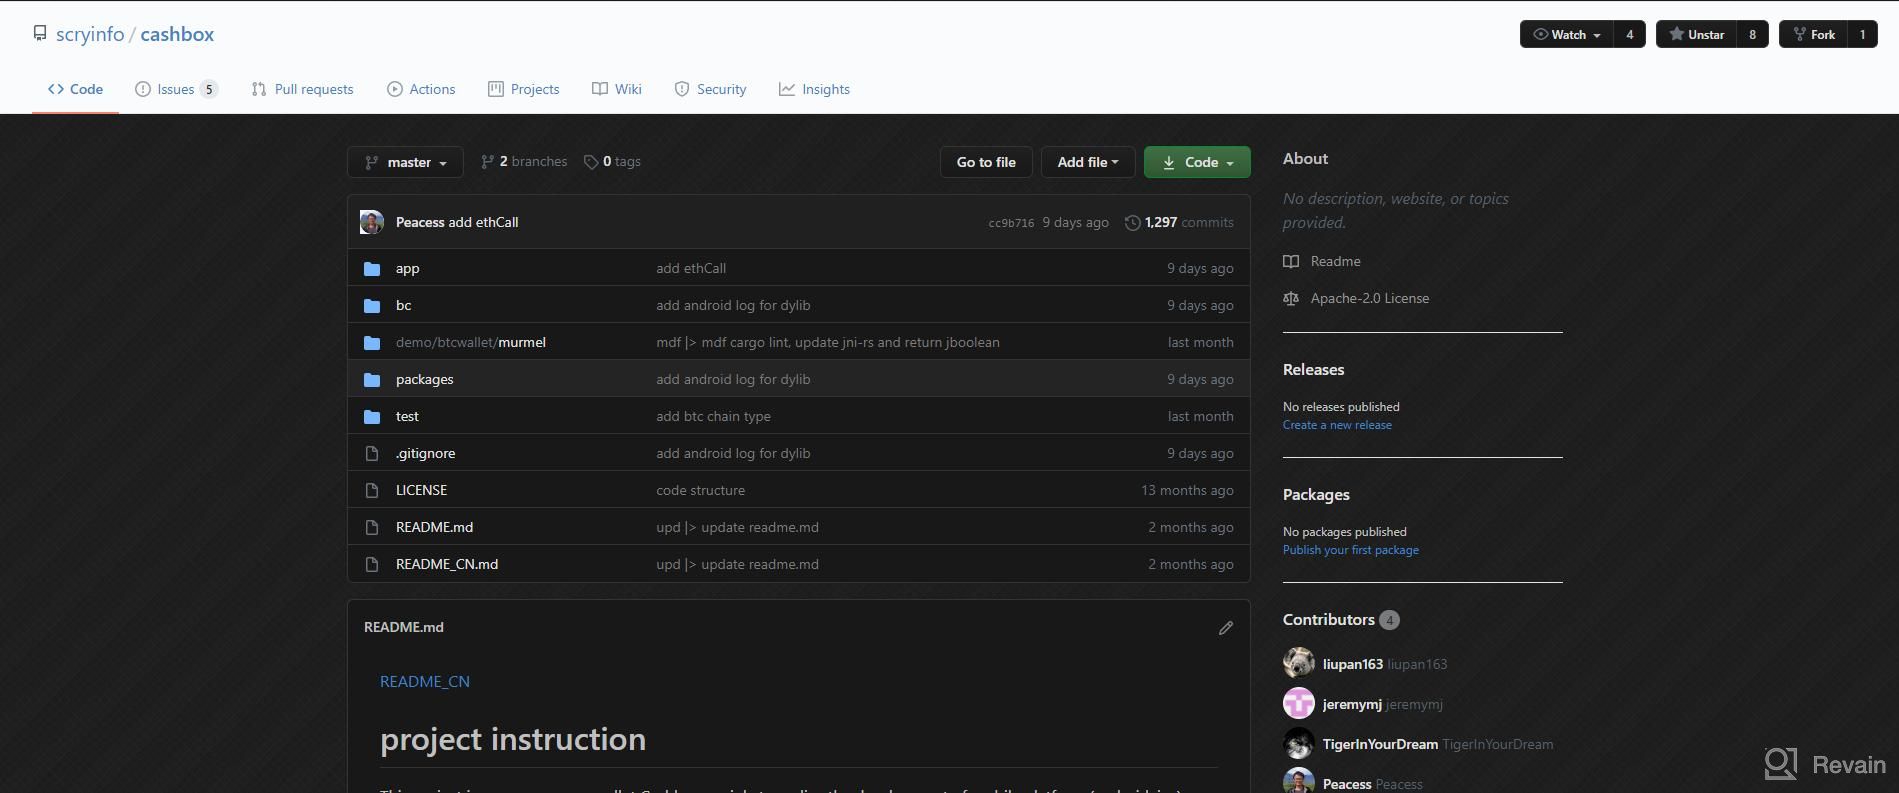The height and width of the screenshot is (793, 1899).
Task: View the 1,297 commits history
Action: pyautogui.click(x=1179, y=222)
